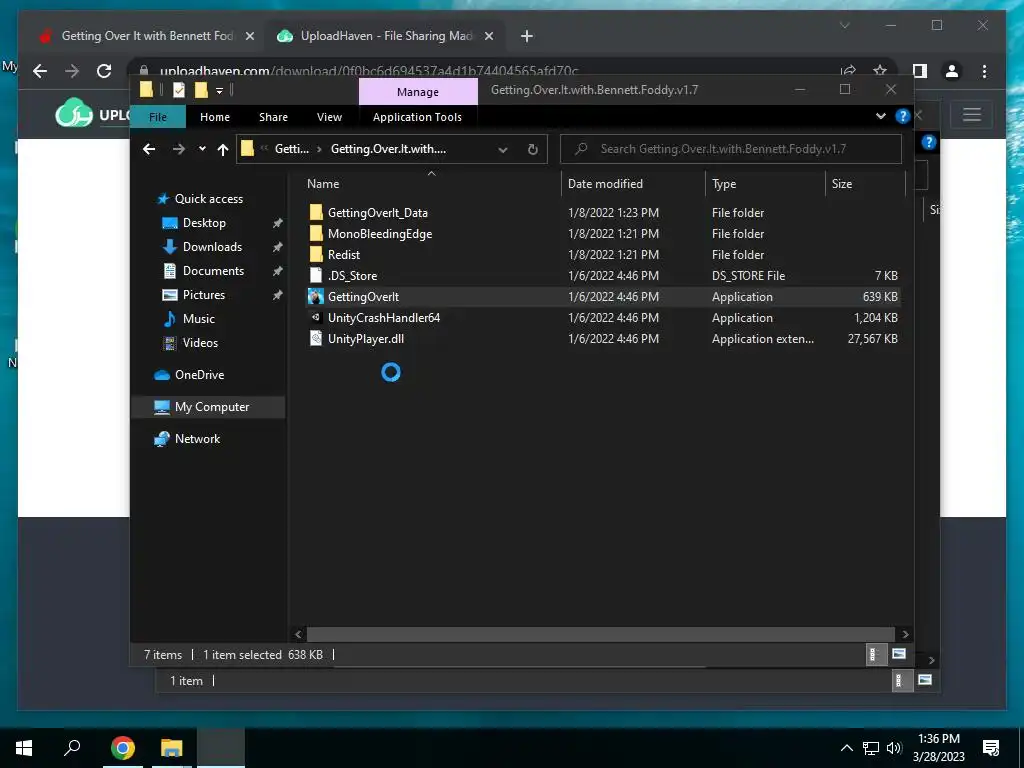Open Chrome profile menu
1024x768 pixels.
952,71
